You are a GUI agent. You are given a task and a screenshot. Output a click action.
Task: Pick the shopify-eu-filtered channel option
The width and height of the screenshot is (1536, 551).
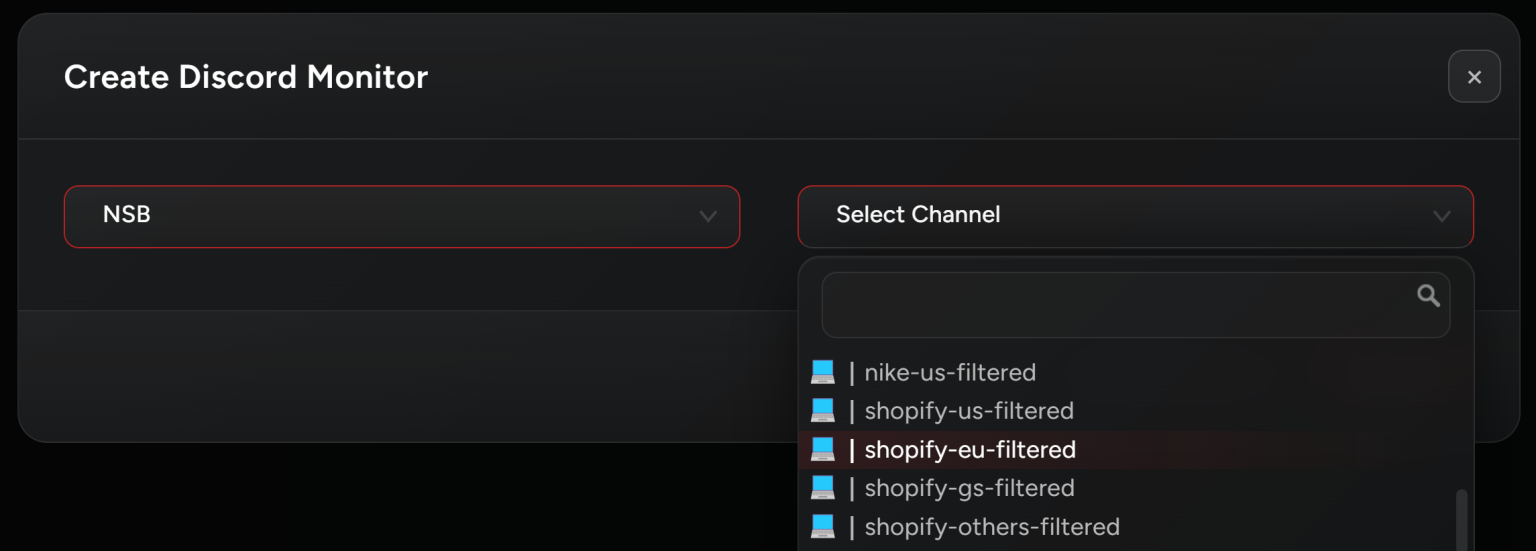(970, 450)
